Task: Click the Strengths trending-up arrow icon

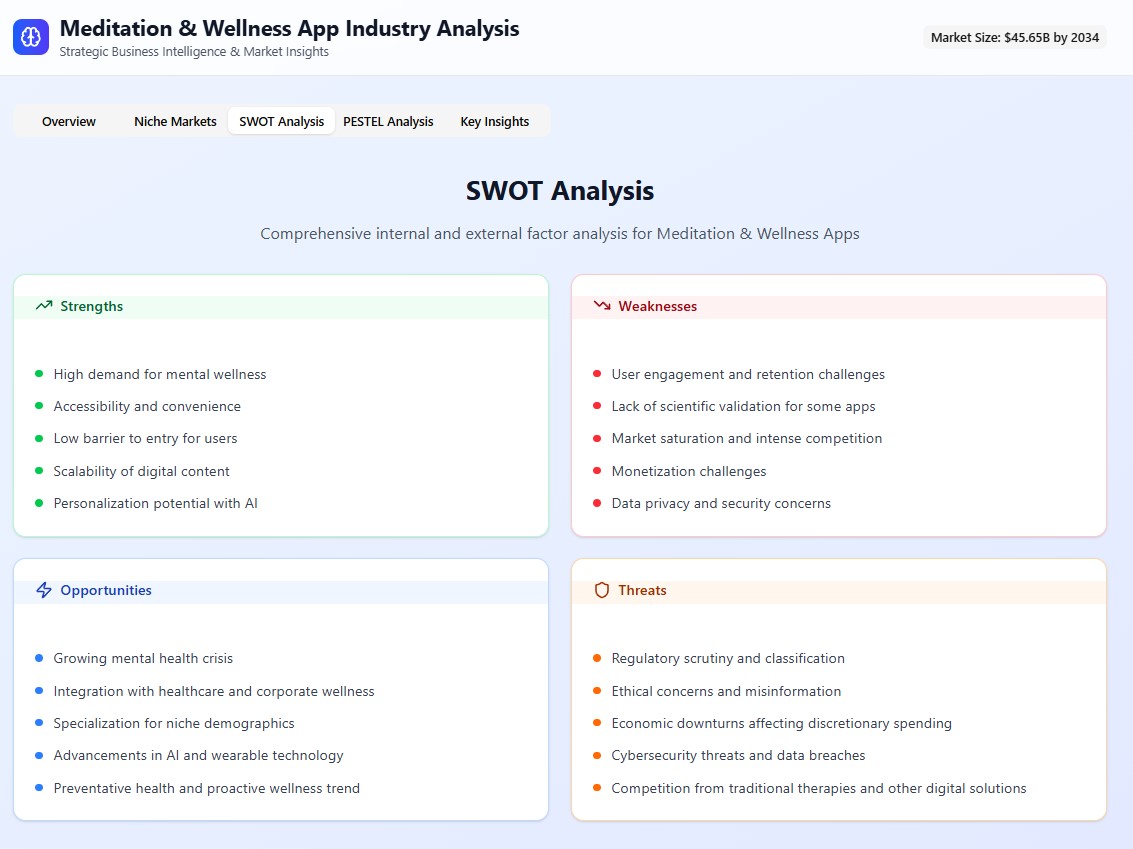Action: coord(43,306)
